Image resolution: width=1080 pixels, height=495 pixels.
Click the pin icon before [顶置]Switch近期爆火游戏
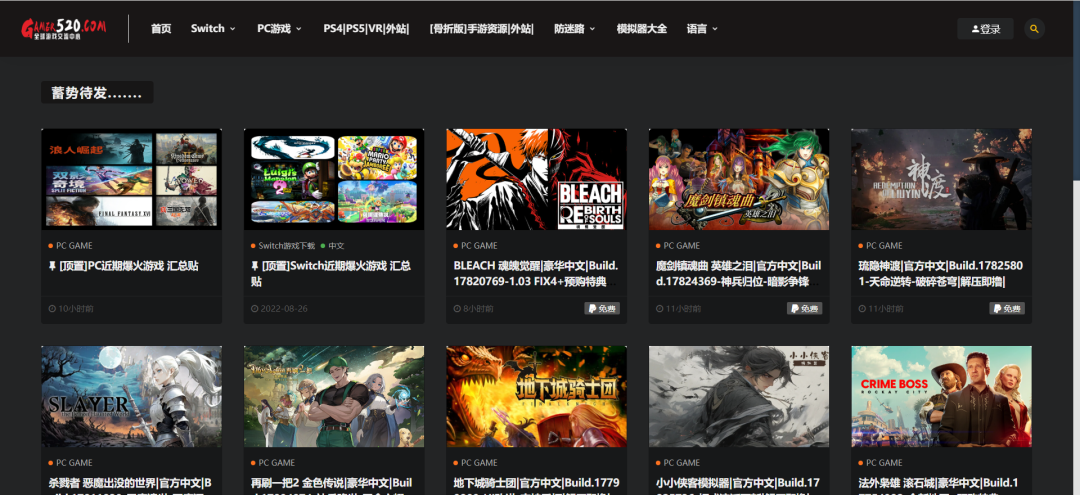coord(255,266)
